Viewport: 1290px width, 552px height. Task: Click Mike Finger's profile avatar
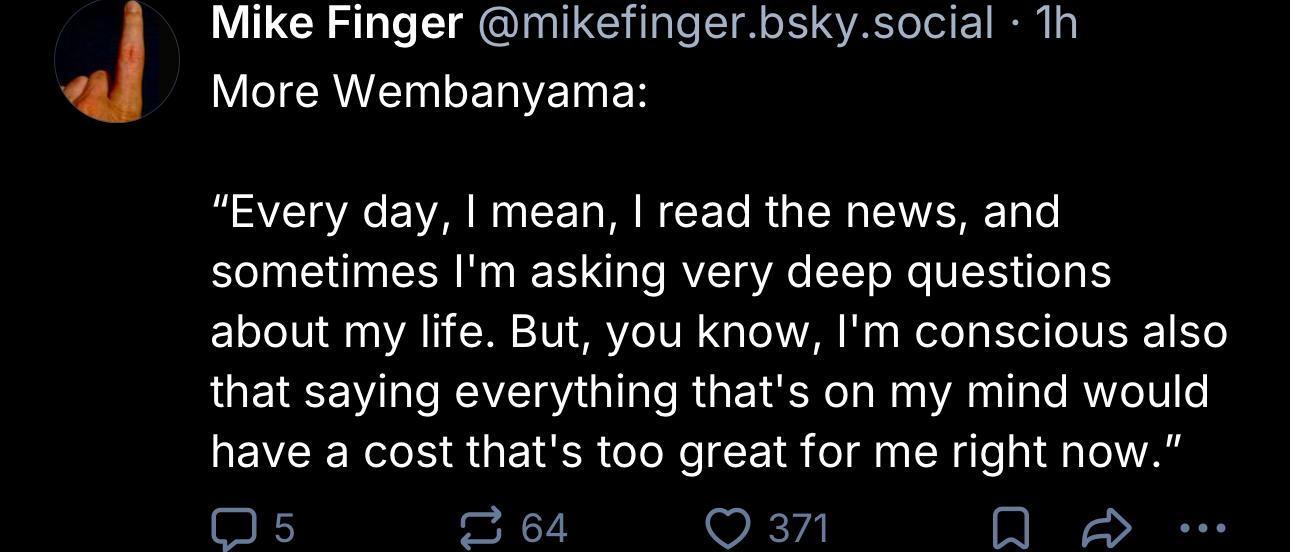(116, 60)
